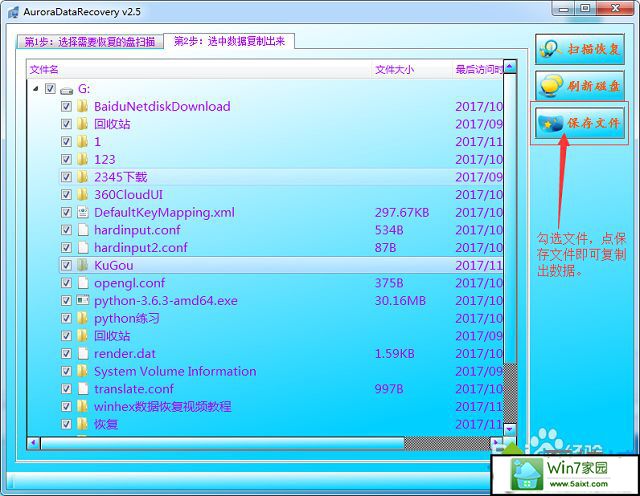This screenshot has height=496, width=640.
Task: Click the 360CloudUI folder icon
Action: pyautogui.click(x=82, y=194)
